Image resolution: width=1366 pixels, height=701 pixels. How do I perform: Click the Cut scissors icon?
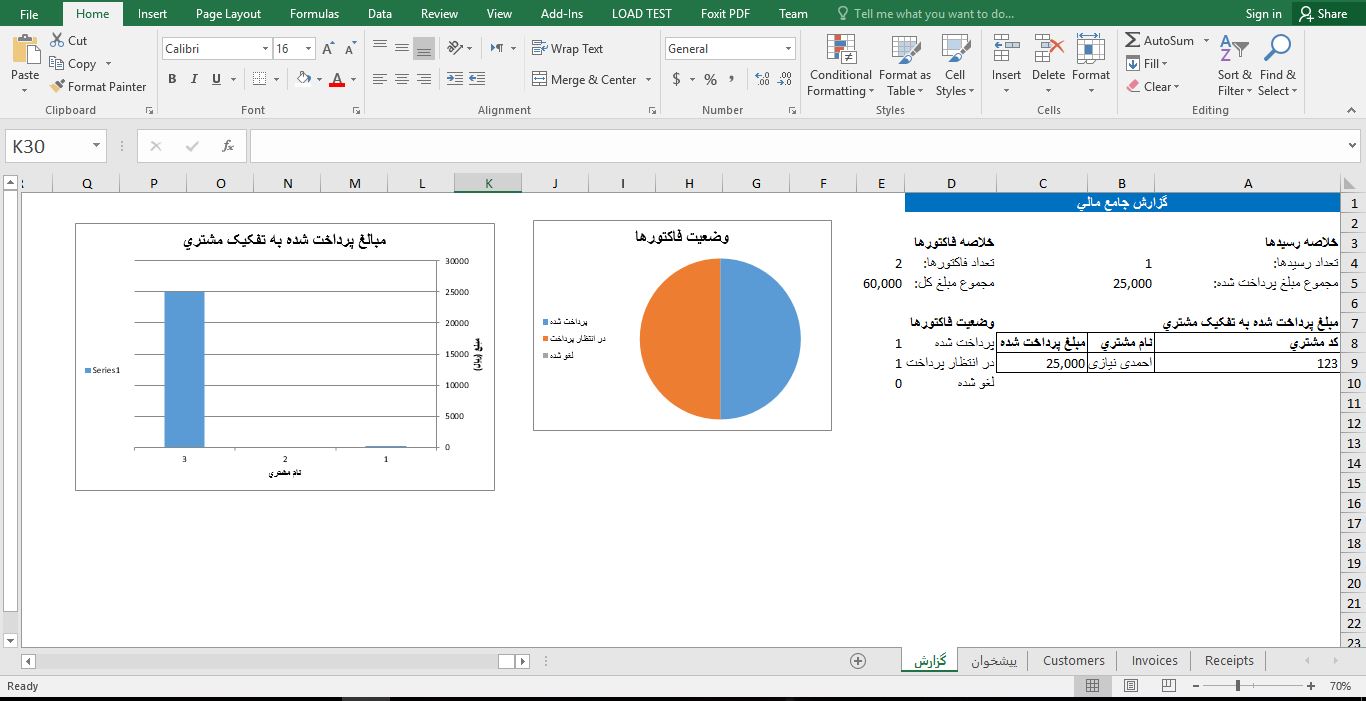click(57, 41)
